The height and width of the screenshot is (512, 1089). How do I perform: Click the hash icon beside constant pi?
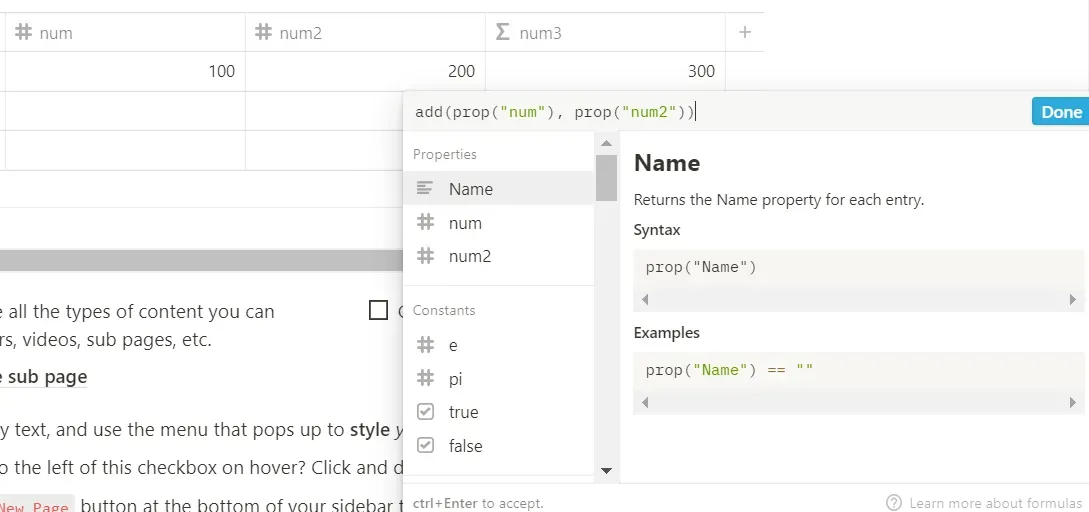(425, 379)
